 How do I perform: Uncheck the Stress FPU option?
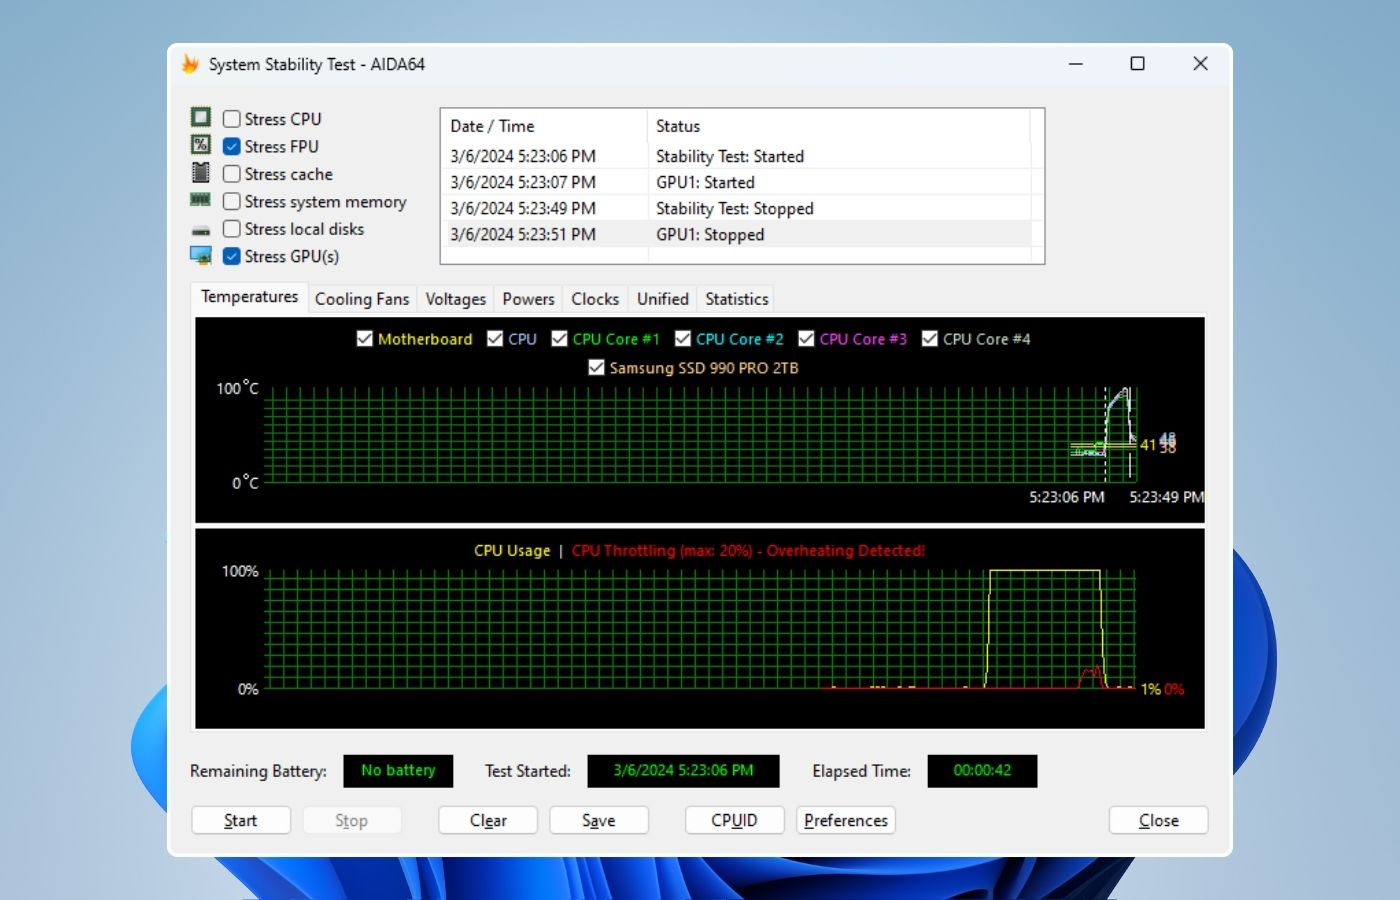click(231, 146)
